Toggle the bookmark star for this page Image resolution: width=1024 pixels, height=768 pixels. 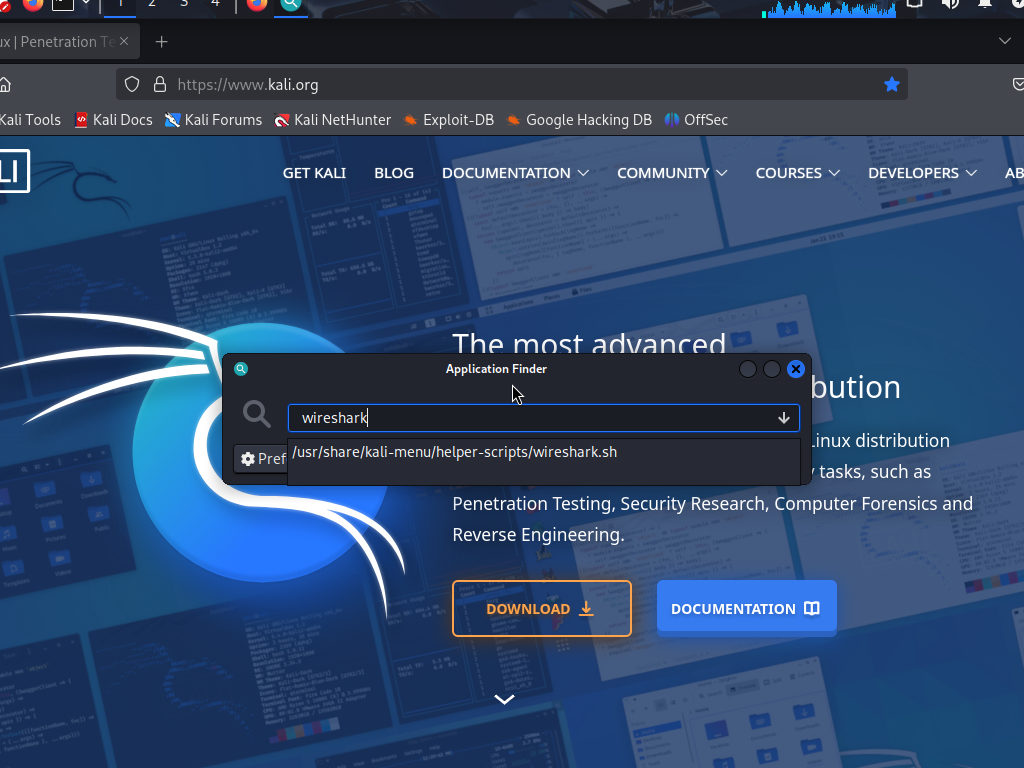click(891, 84)
